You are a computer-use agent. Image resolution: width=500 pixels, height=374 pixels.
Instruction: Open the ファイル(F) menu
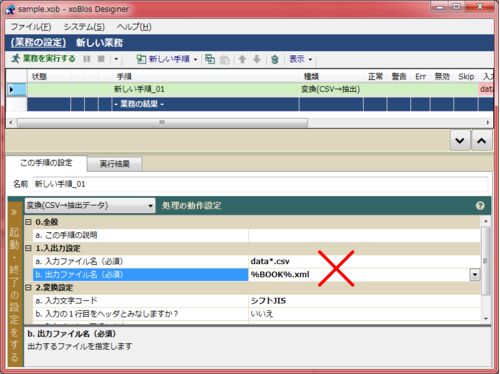click(x=31, y=27)
